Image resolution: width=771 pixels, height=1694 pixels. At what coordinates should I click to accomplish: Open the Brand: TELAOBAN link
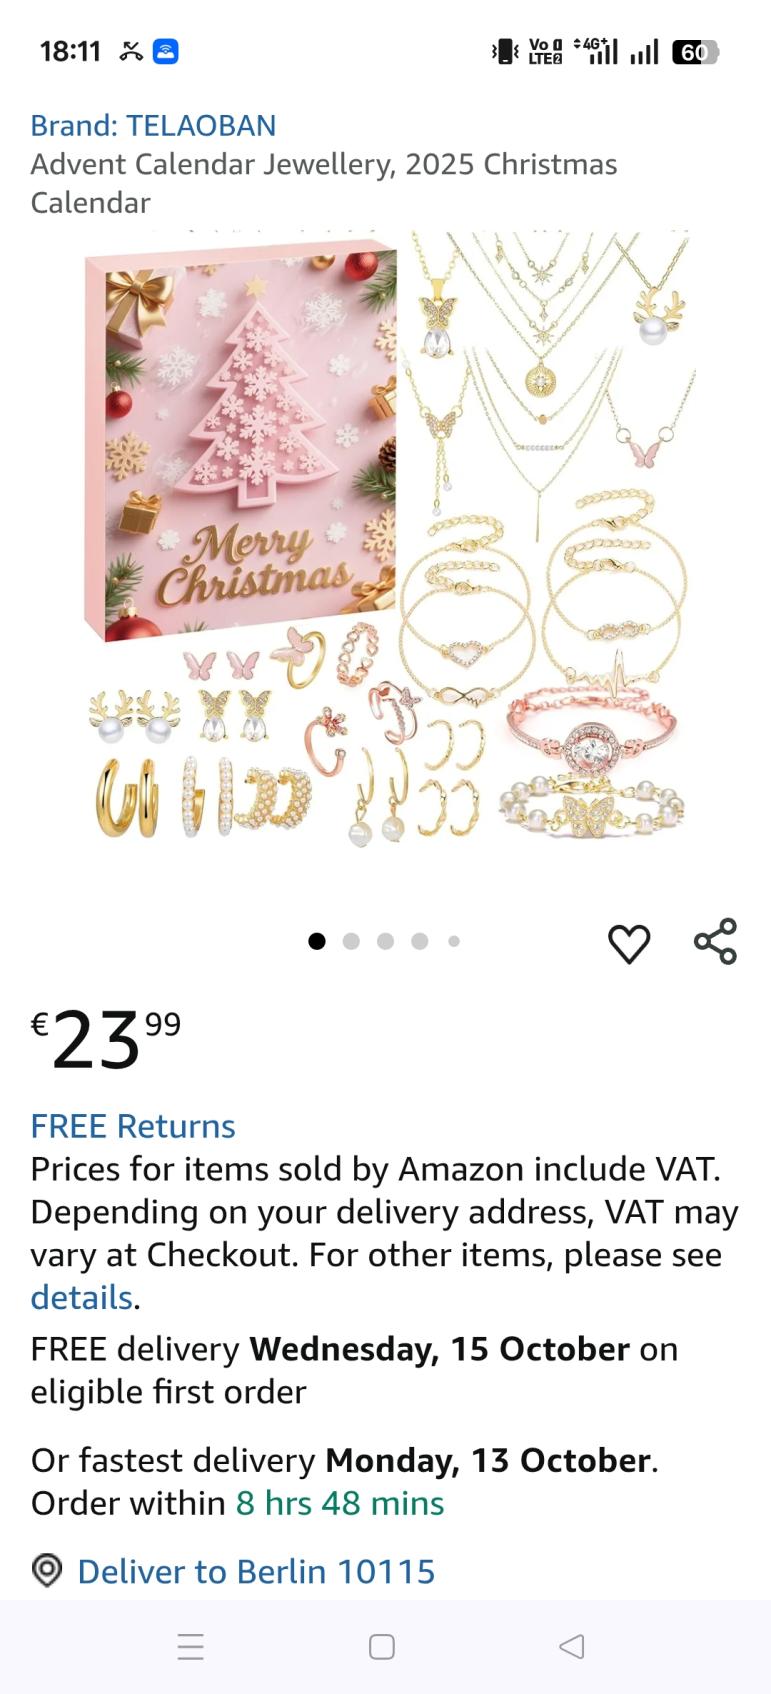click(x=153, y=125)
